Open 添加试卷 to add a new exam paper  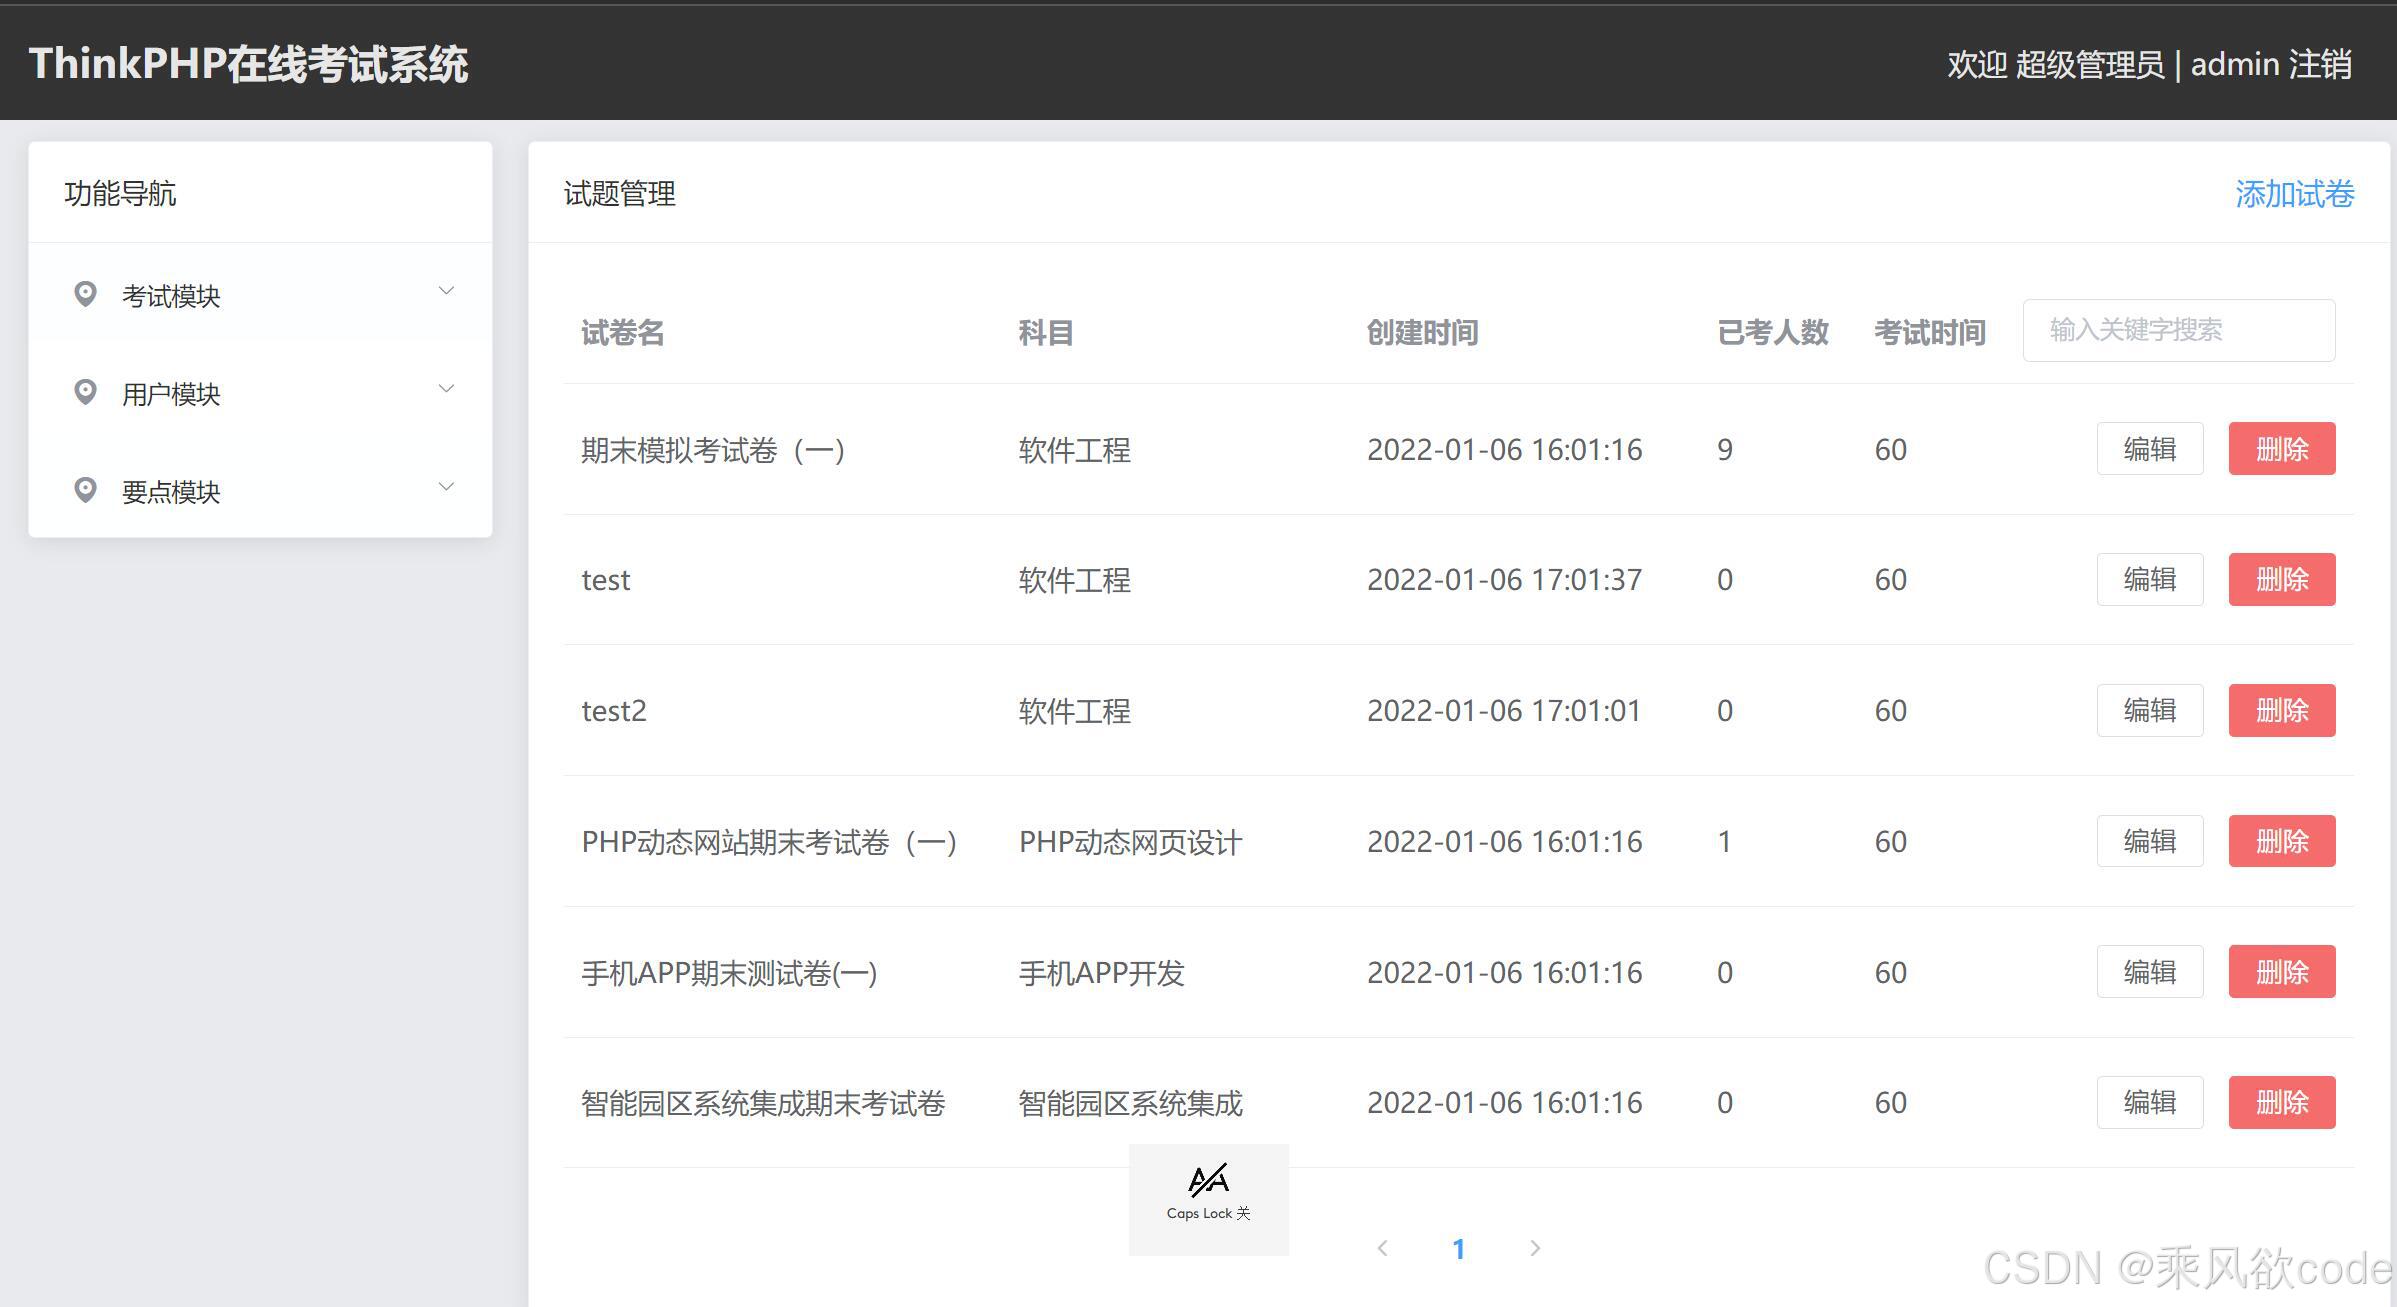pos(2294,194)
